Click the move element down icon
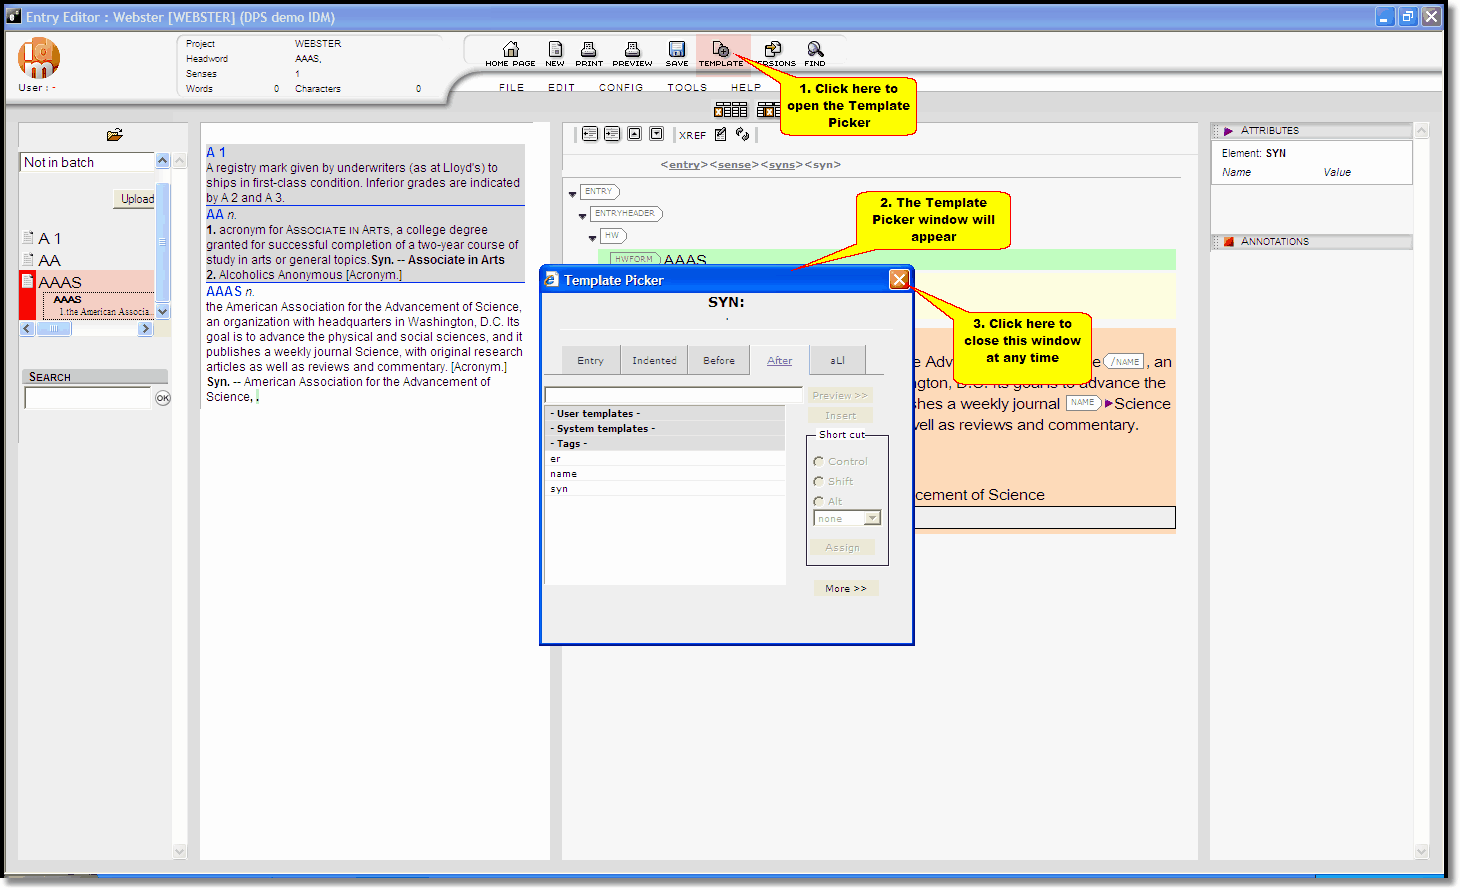The width and height of the screenshot is (1460, 890). [656, 134]
